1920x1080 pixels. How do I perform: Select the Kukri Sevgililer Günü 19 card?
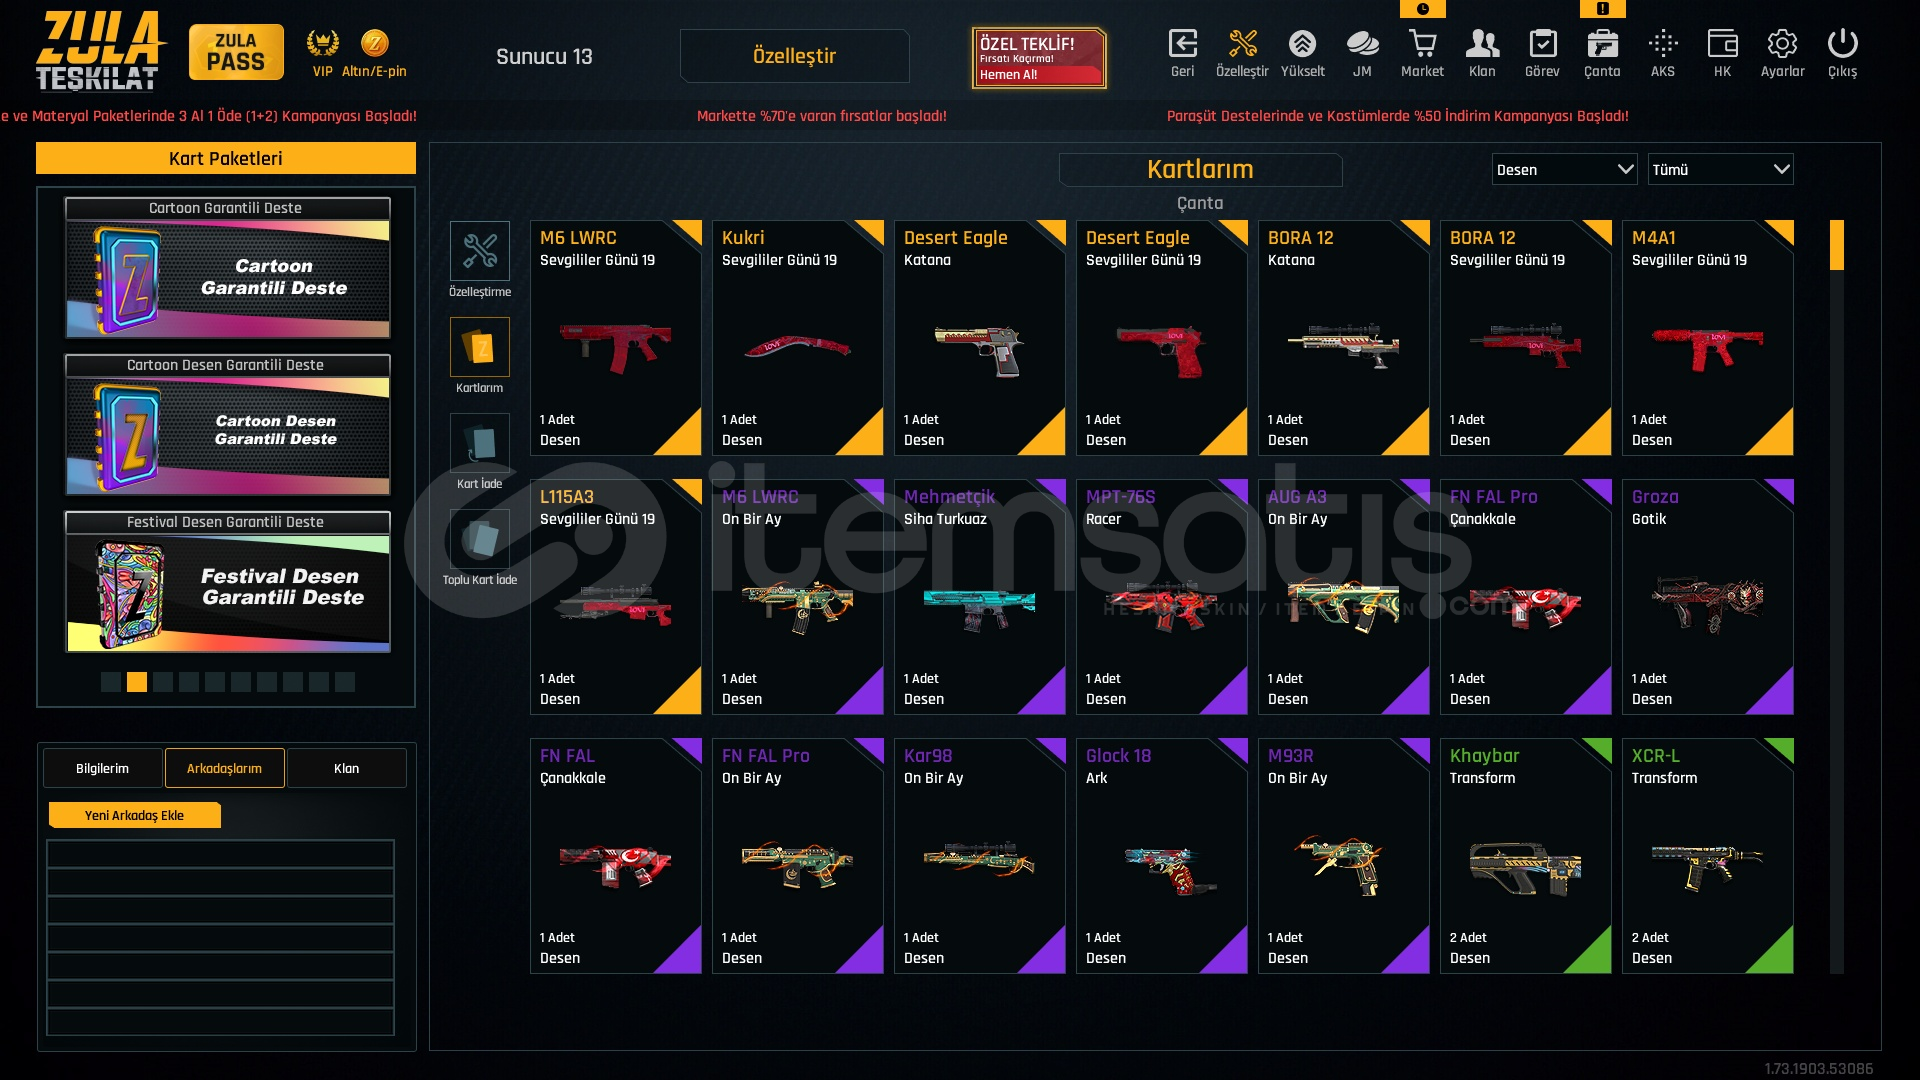pos(797,338)
